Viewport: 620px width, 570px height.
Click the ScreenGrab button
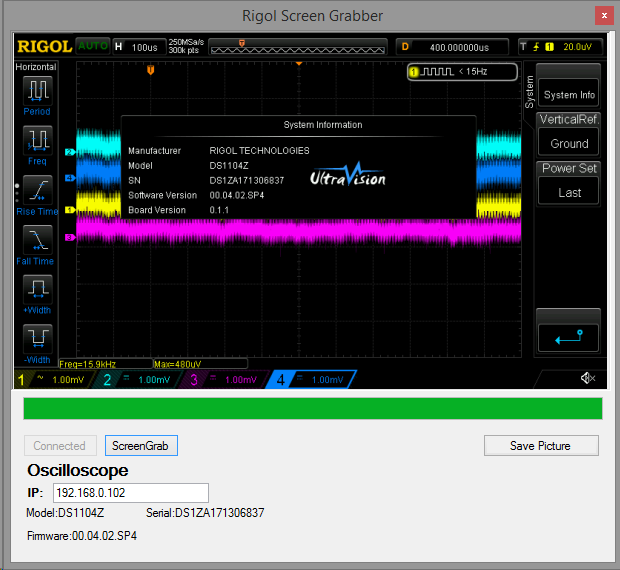(x=141, y=445)
